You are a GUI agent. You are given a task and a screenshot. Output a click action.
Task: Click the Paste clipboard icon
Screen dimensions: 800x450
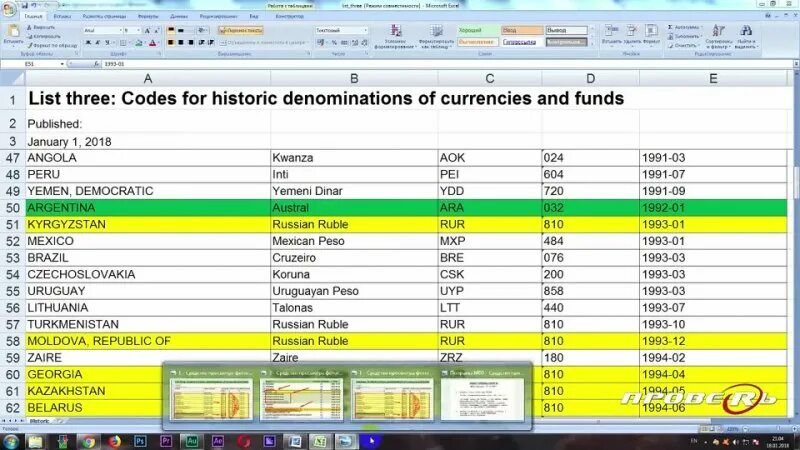(x=13, y=32)
